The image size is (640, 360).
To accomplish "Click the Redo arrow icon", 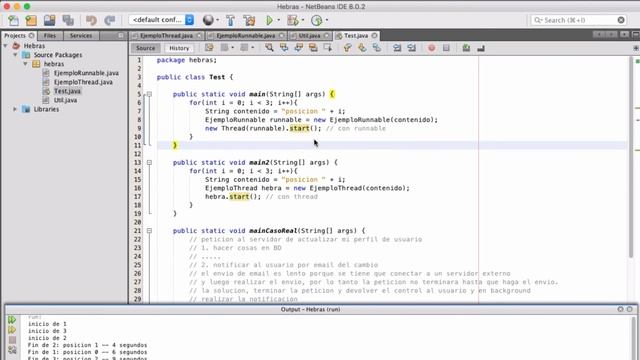I will pos(109,20).
